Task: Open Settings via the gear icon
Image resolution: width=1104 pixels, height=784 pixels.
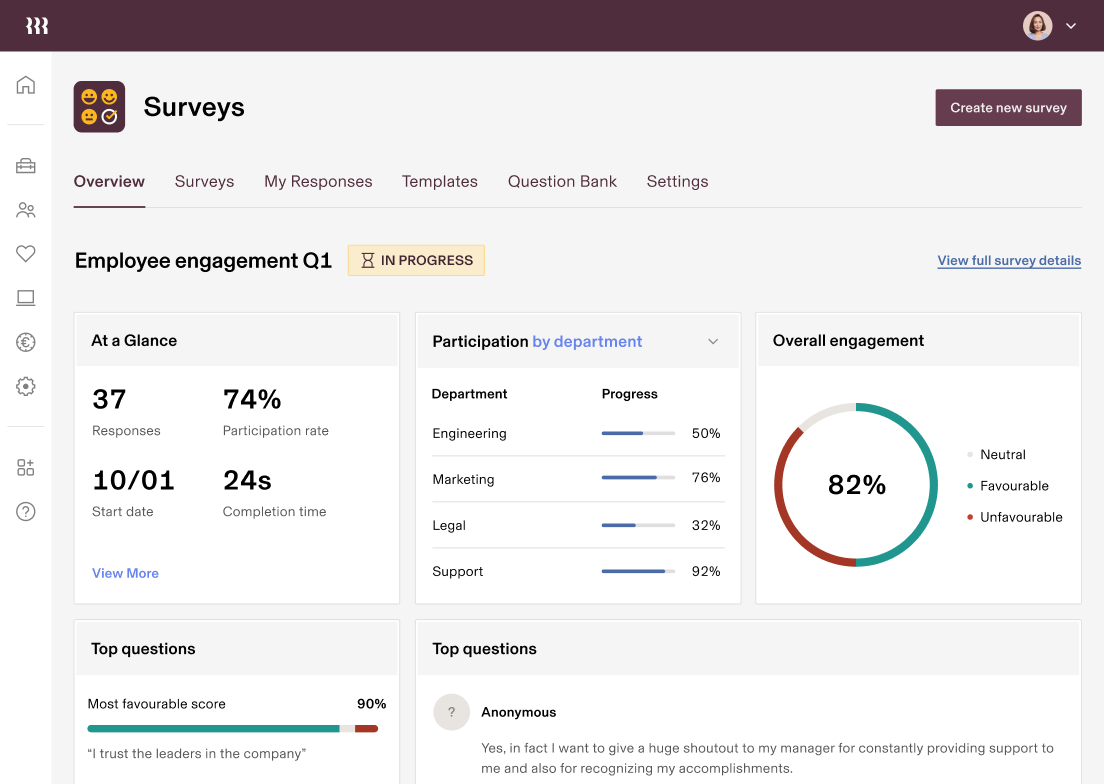Action: coord(26,386)
